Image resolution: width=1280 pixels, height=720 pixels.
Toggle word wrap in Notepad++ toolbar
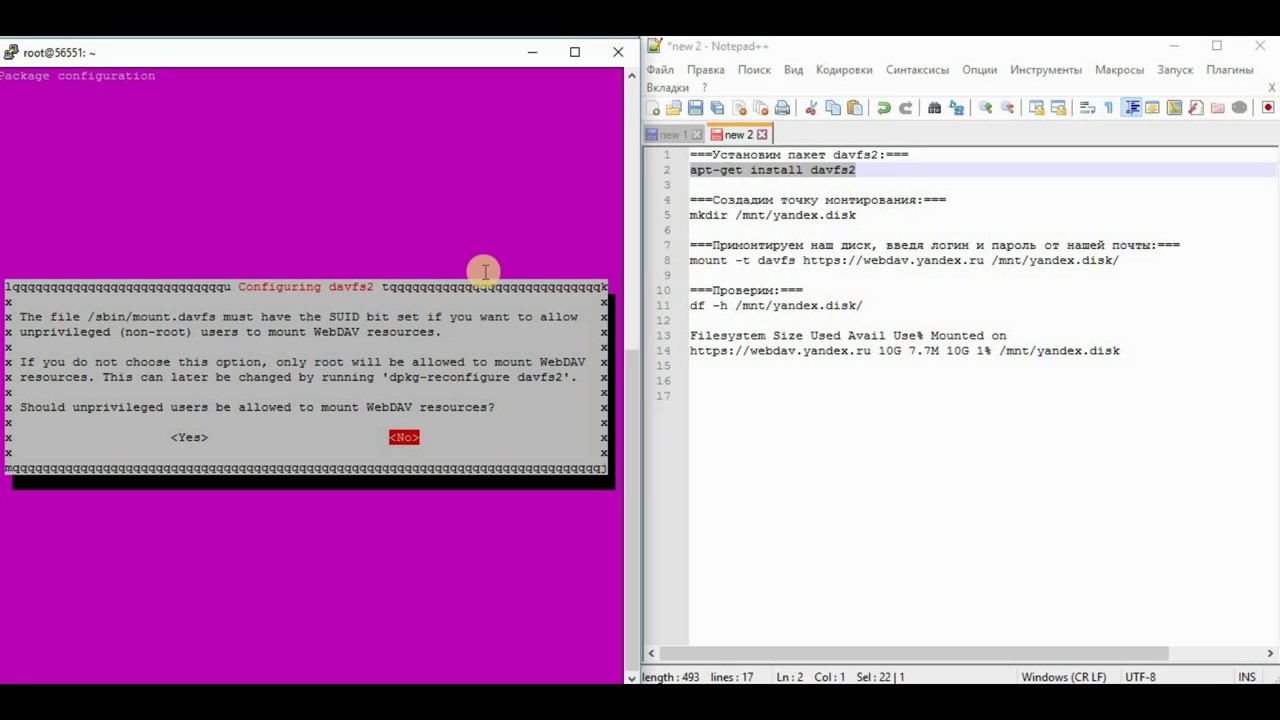click(x=1087, y=108)
